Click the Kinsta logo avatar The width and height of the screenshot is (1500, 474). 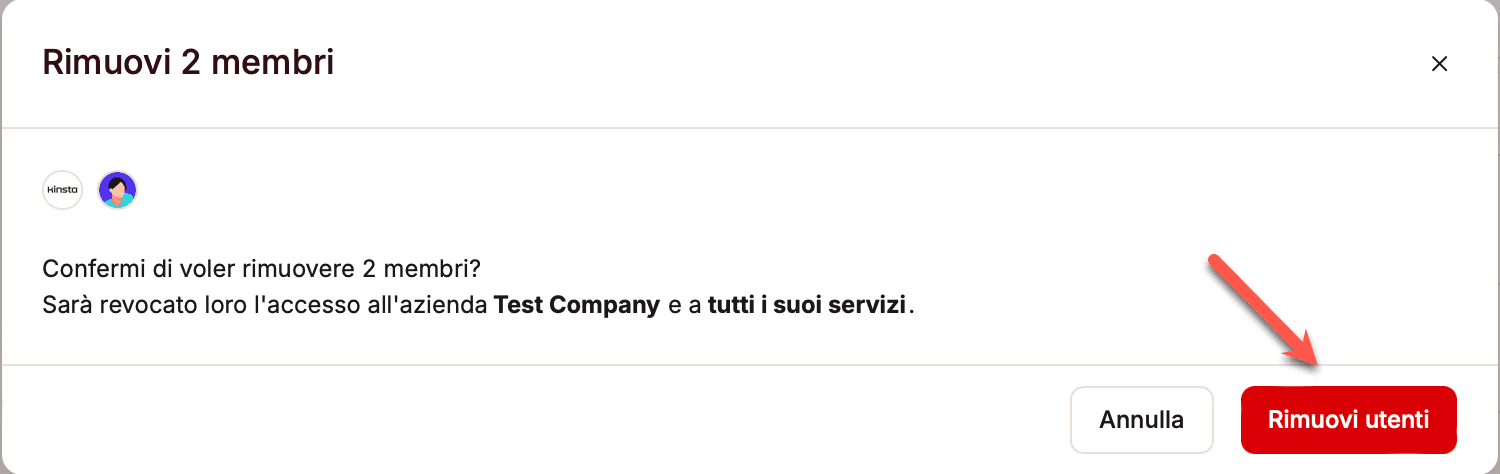62,190
